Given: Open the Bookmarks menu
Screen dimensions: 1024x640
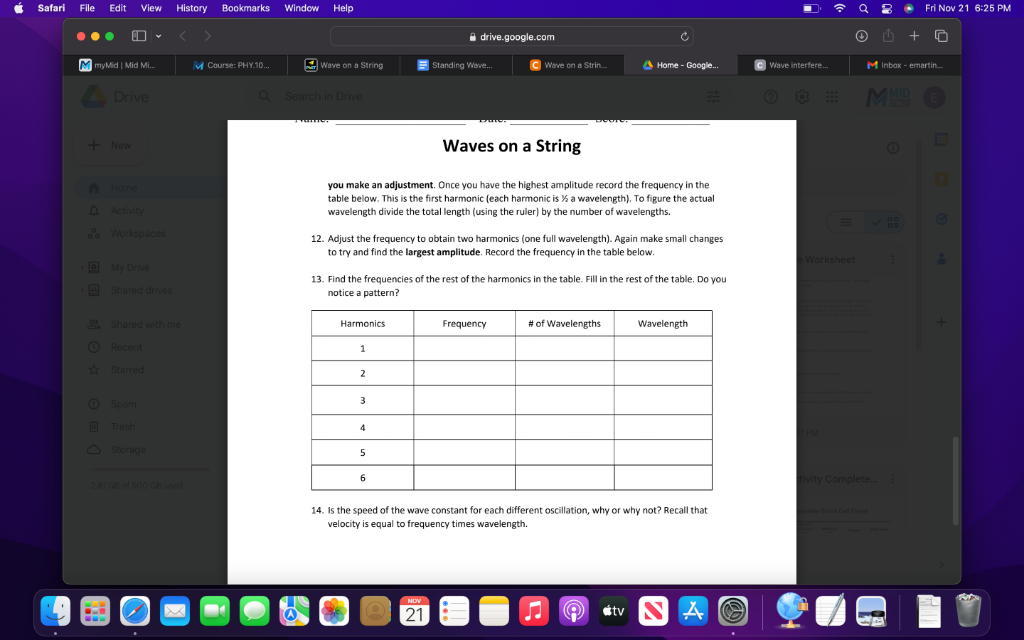Looking at the screenshot, I should click(246, 8).
